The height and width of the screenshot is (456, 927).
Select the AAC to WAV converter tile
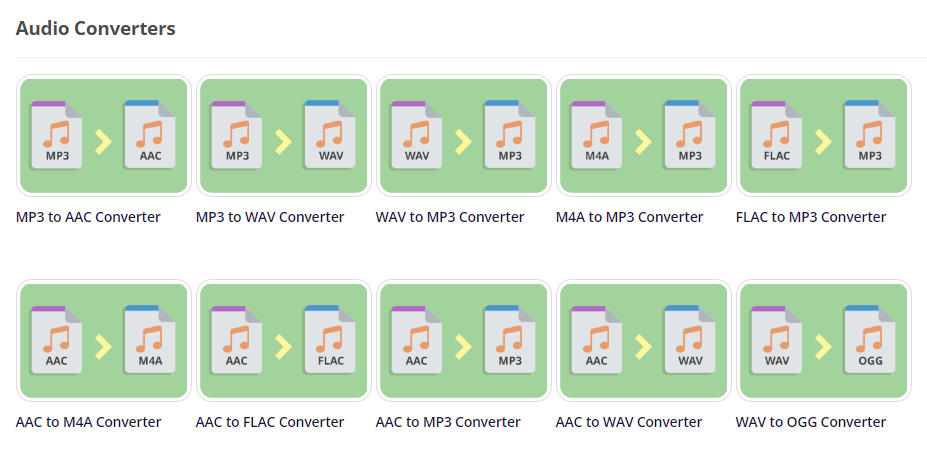coord(643,340)
